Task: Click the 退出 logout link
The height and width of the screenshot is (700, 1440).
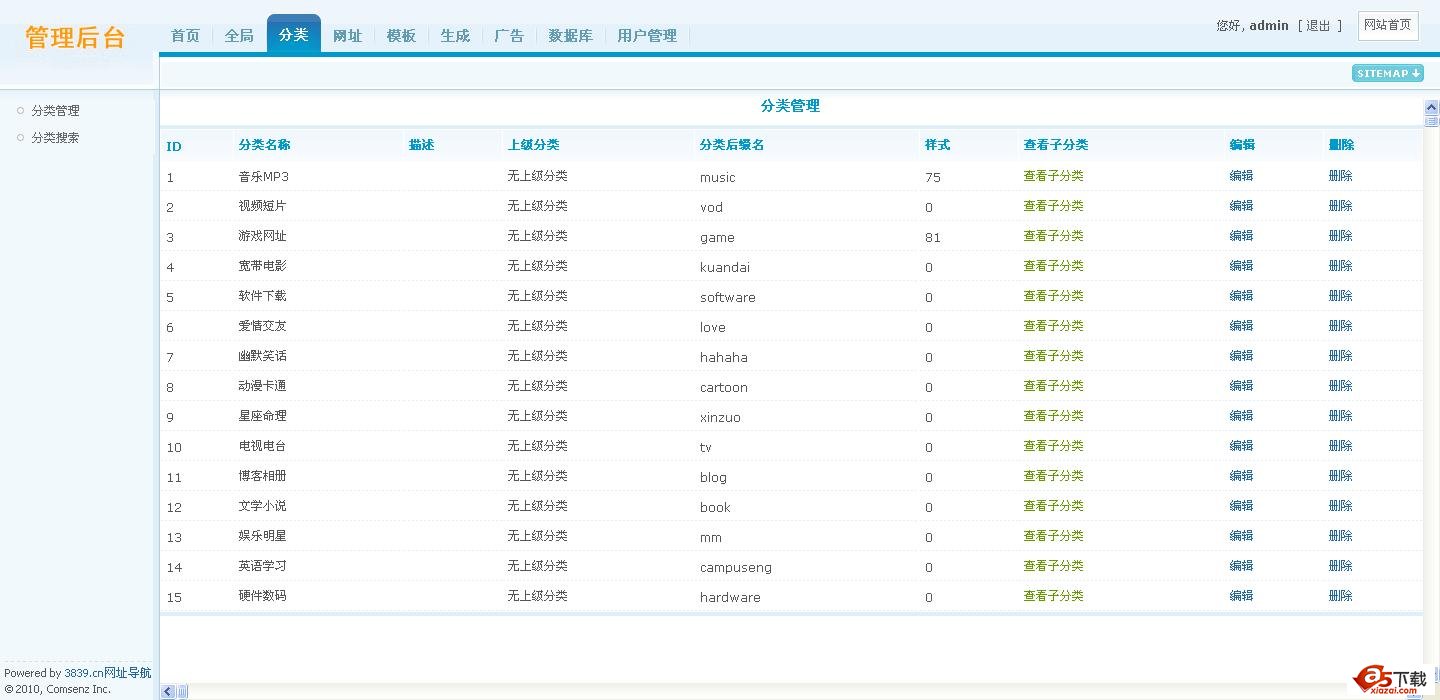Action: pyautogui.click(x=1318, y=26)
